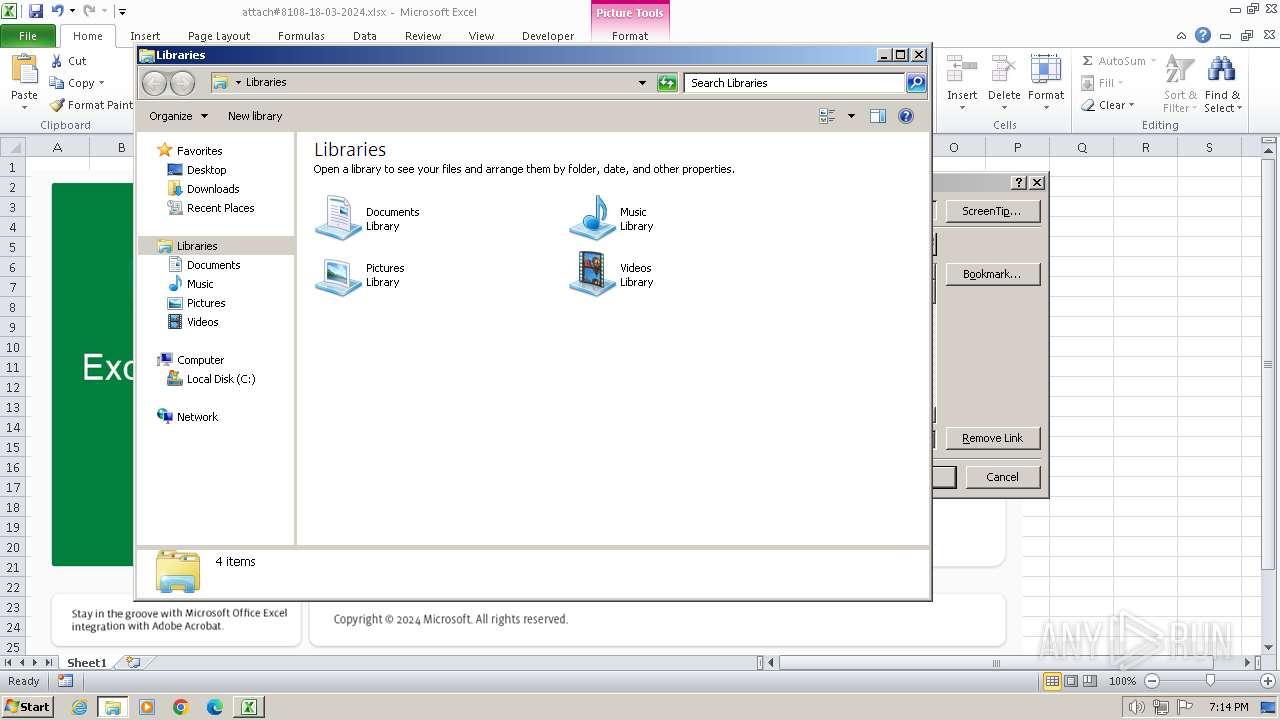The width and height of the screenshot is (1280, 720).
Task: Click the Cut scissors icon
Action: [x=57, y=61]
